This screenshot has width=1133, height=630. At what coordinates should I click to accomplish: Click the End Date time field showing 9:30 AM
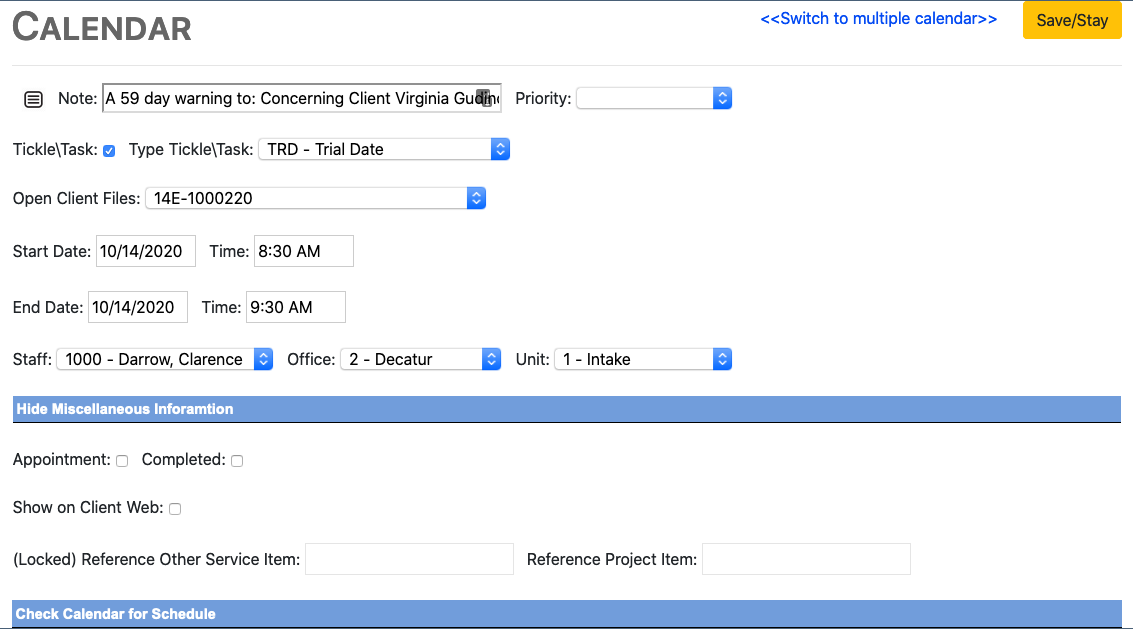coord(297,307)
